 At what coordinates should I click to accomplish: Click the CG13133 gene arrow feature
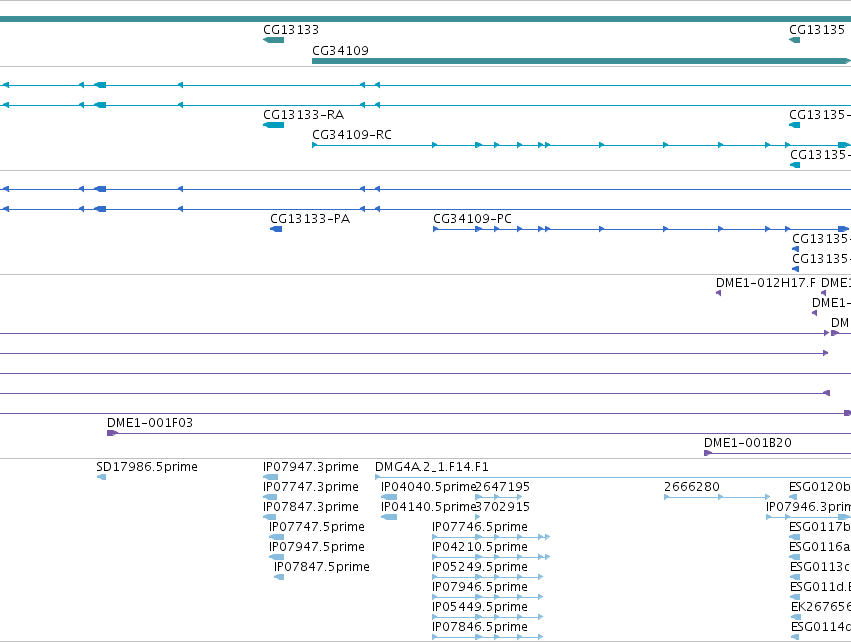pyautogui.click(x=274, y=40)
